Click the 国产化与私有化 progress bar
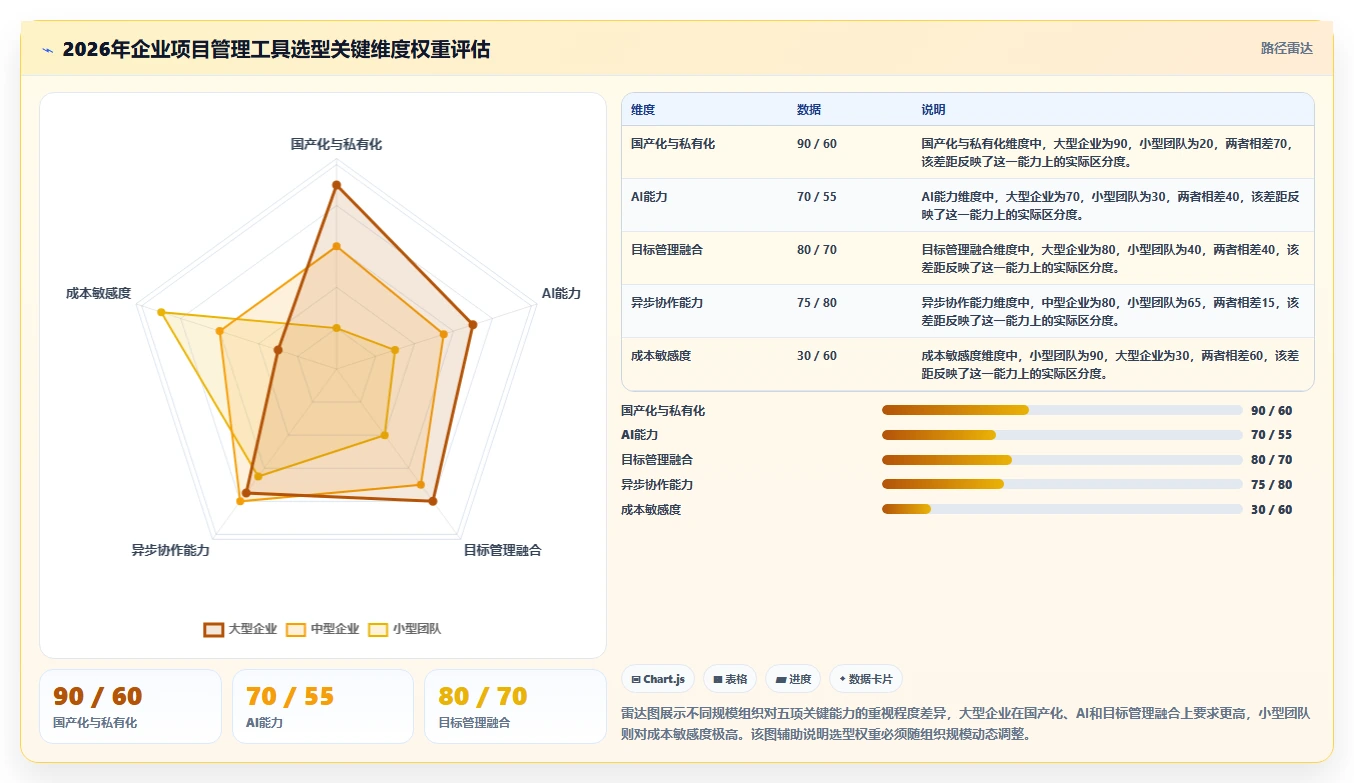This screenshot has width=1354, height=783. [x=1062, y=410]
